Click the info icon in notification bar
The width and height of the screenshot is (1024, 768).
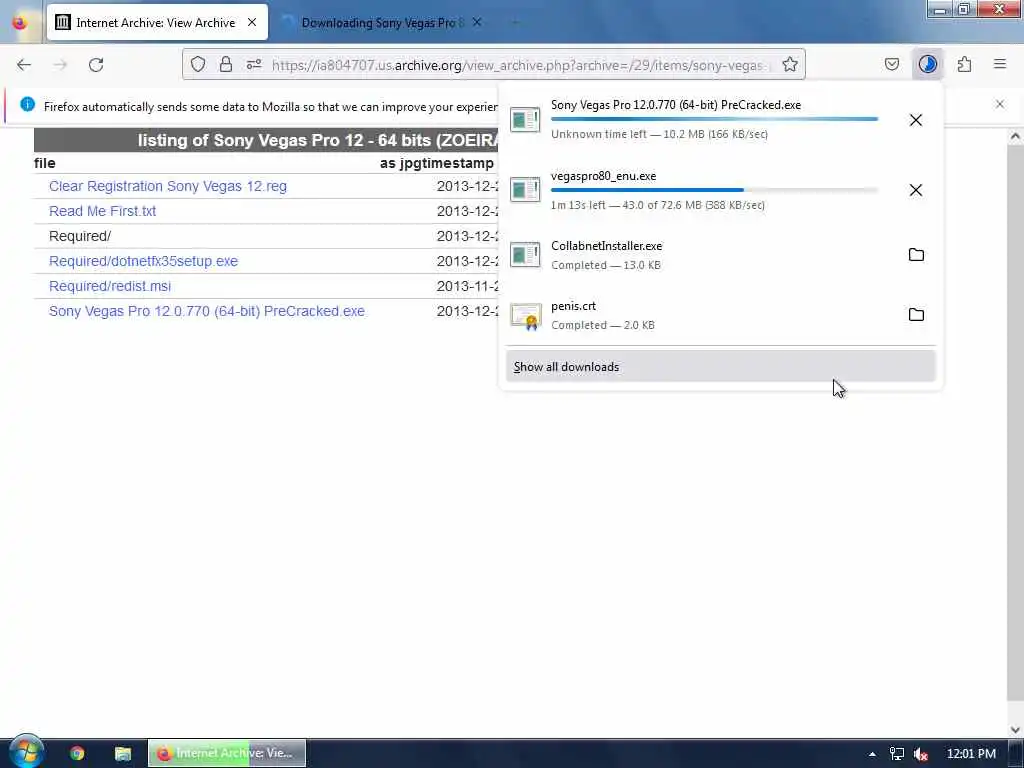[27, 104]
